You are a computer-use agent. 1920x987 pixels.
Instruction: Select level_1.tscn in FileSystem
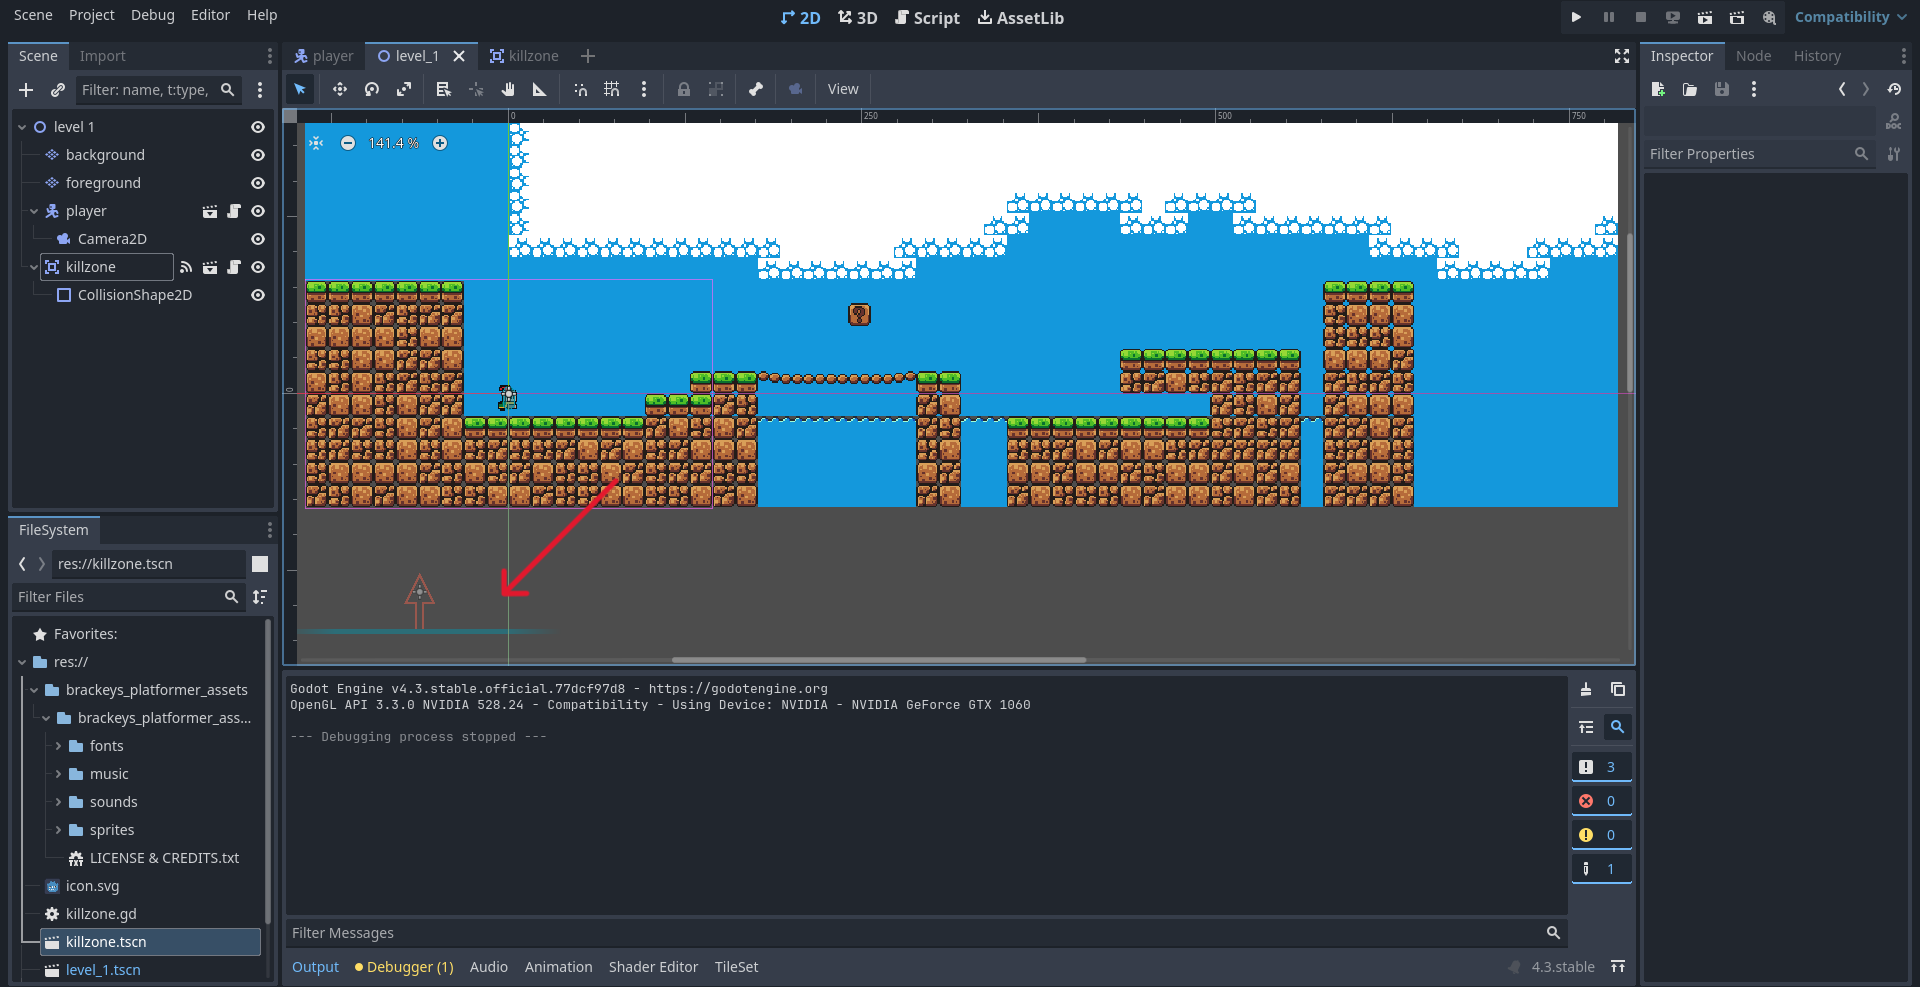click(103, 970)
